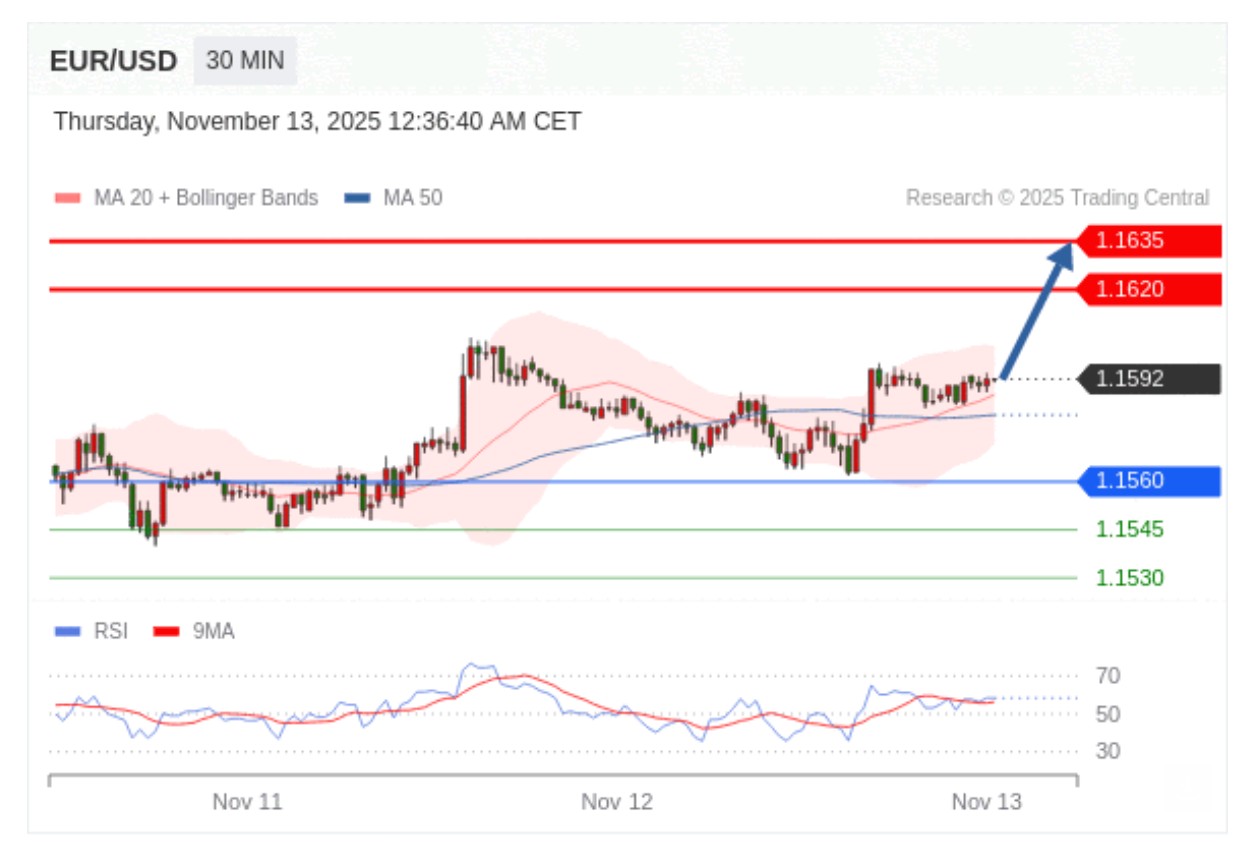Click the 1.1592 current price tag
This screenshot has width=1250, height=866.
1150,379
